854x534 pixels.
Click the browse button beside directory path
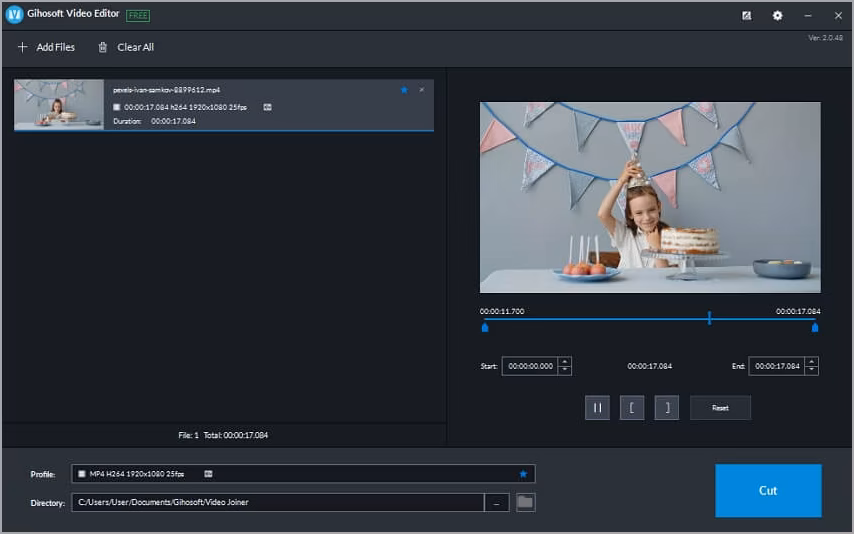tap(496, 502)
